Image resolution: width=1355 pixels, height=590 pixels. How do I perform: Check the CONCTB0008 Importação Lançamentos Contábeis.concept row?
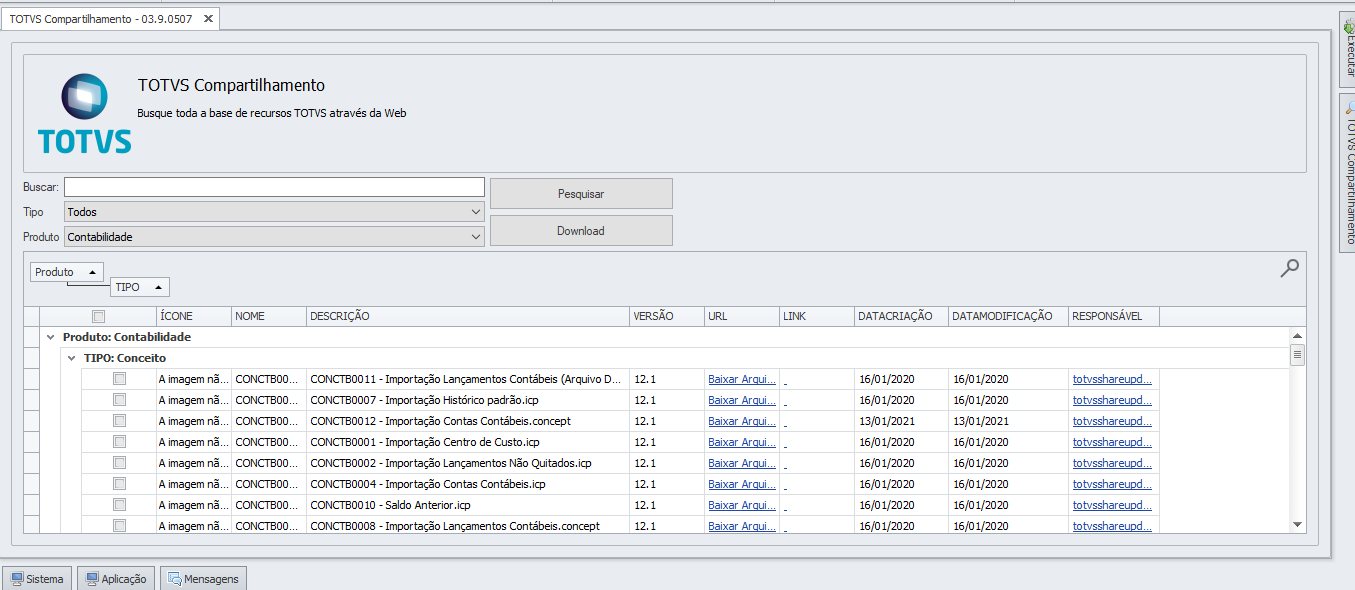click(119, 526)
